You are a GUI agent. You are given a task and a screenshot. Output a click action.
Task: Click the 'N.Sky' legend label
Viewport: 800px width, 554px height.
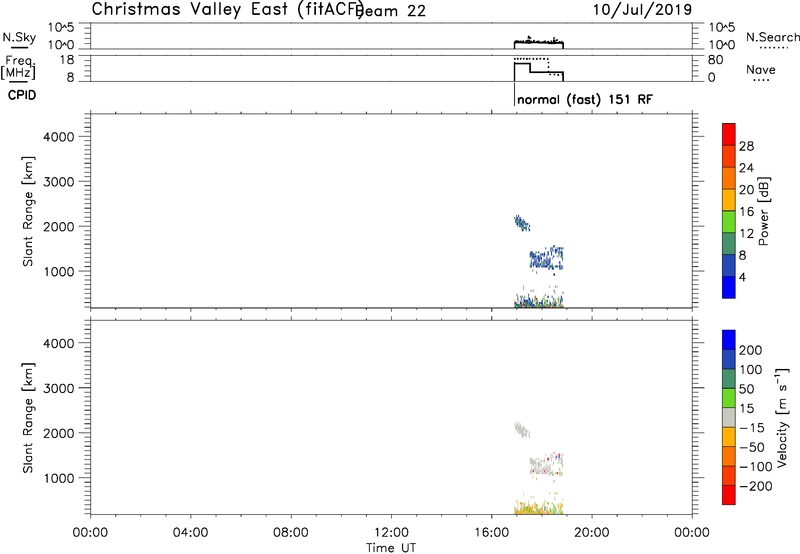(19, 37)
